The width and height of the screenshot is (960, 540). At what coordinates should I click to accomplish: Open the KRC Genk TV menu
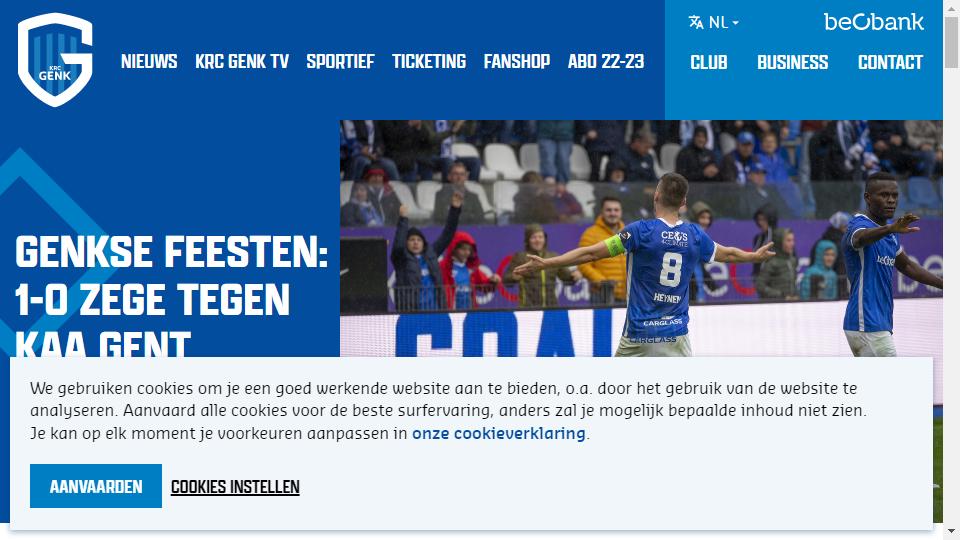[x=242, y=61]
